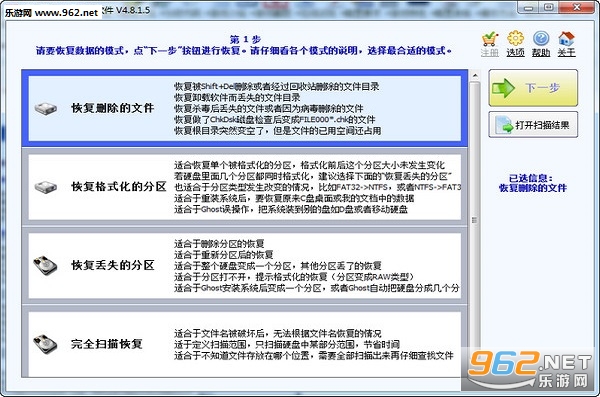Open the 选项 link
The height and width of the screenshot is (397, 600).
click(x=515, y=52)
